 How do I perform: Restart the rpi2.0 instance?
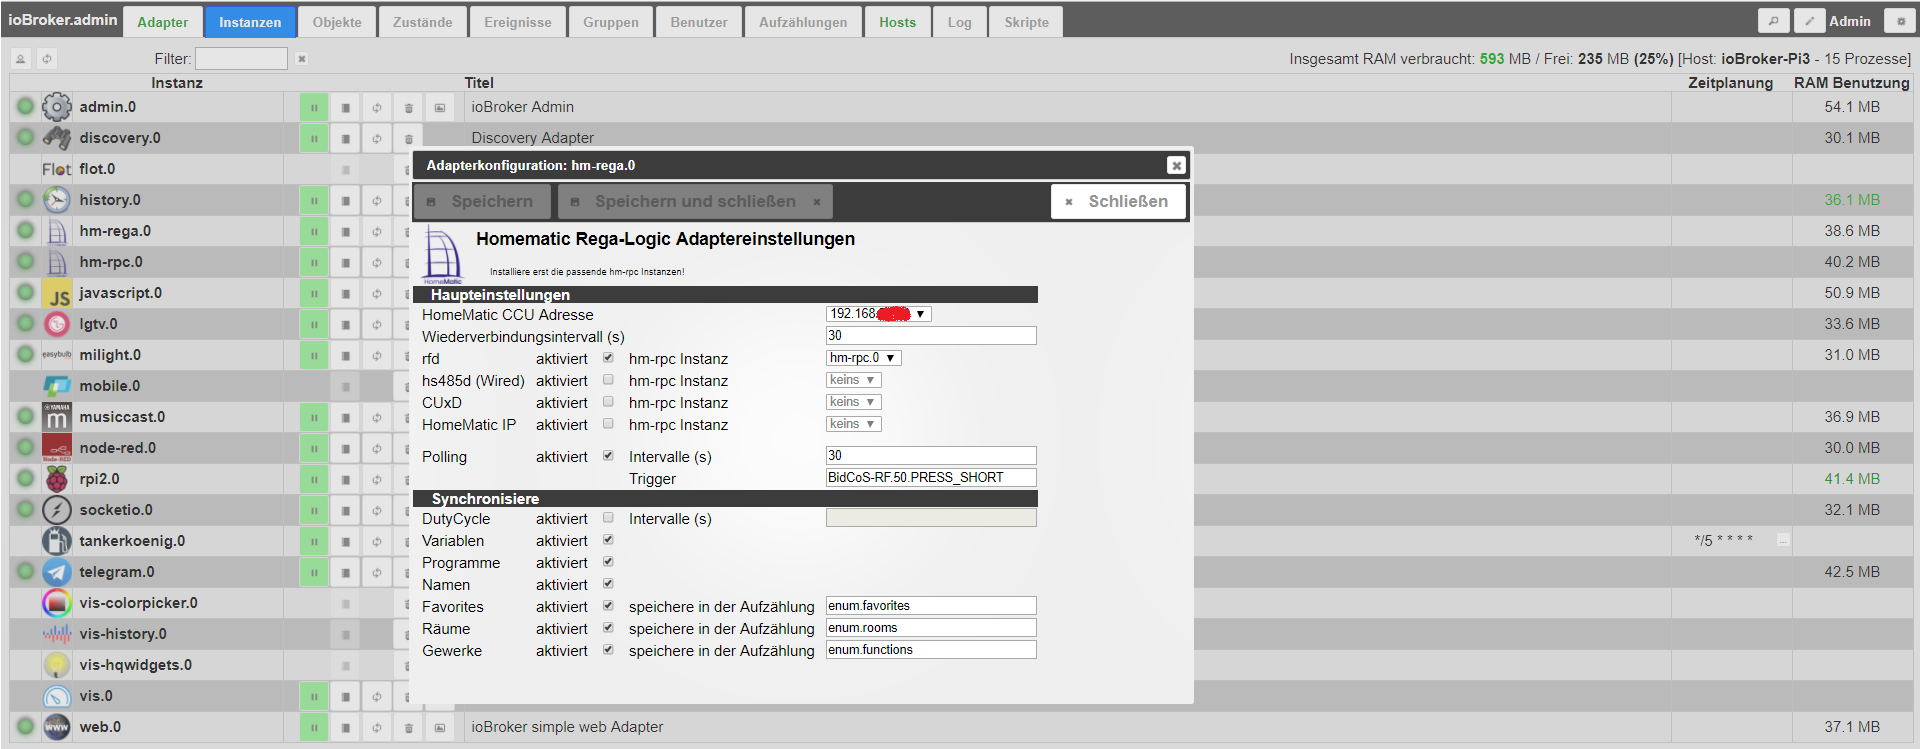(377, 480)
